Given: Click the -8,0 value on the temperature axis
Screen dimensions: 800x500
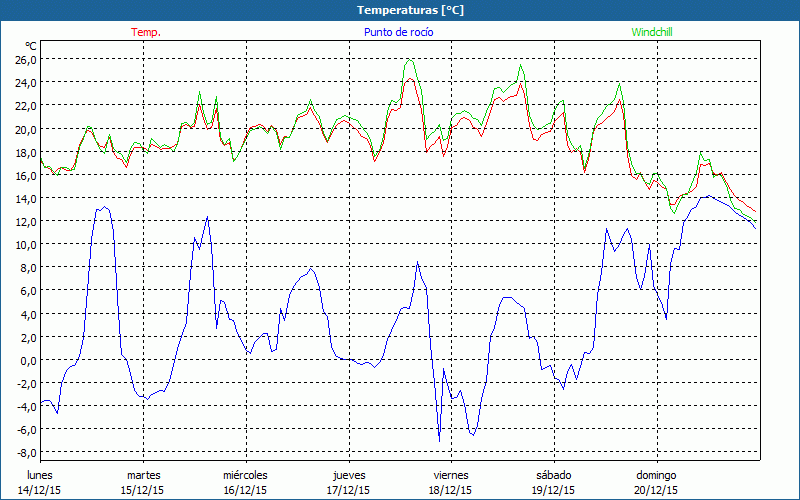Looking at the screenshot, I should (x=26, y=453).
